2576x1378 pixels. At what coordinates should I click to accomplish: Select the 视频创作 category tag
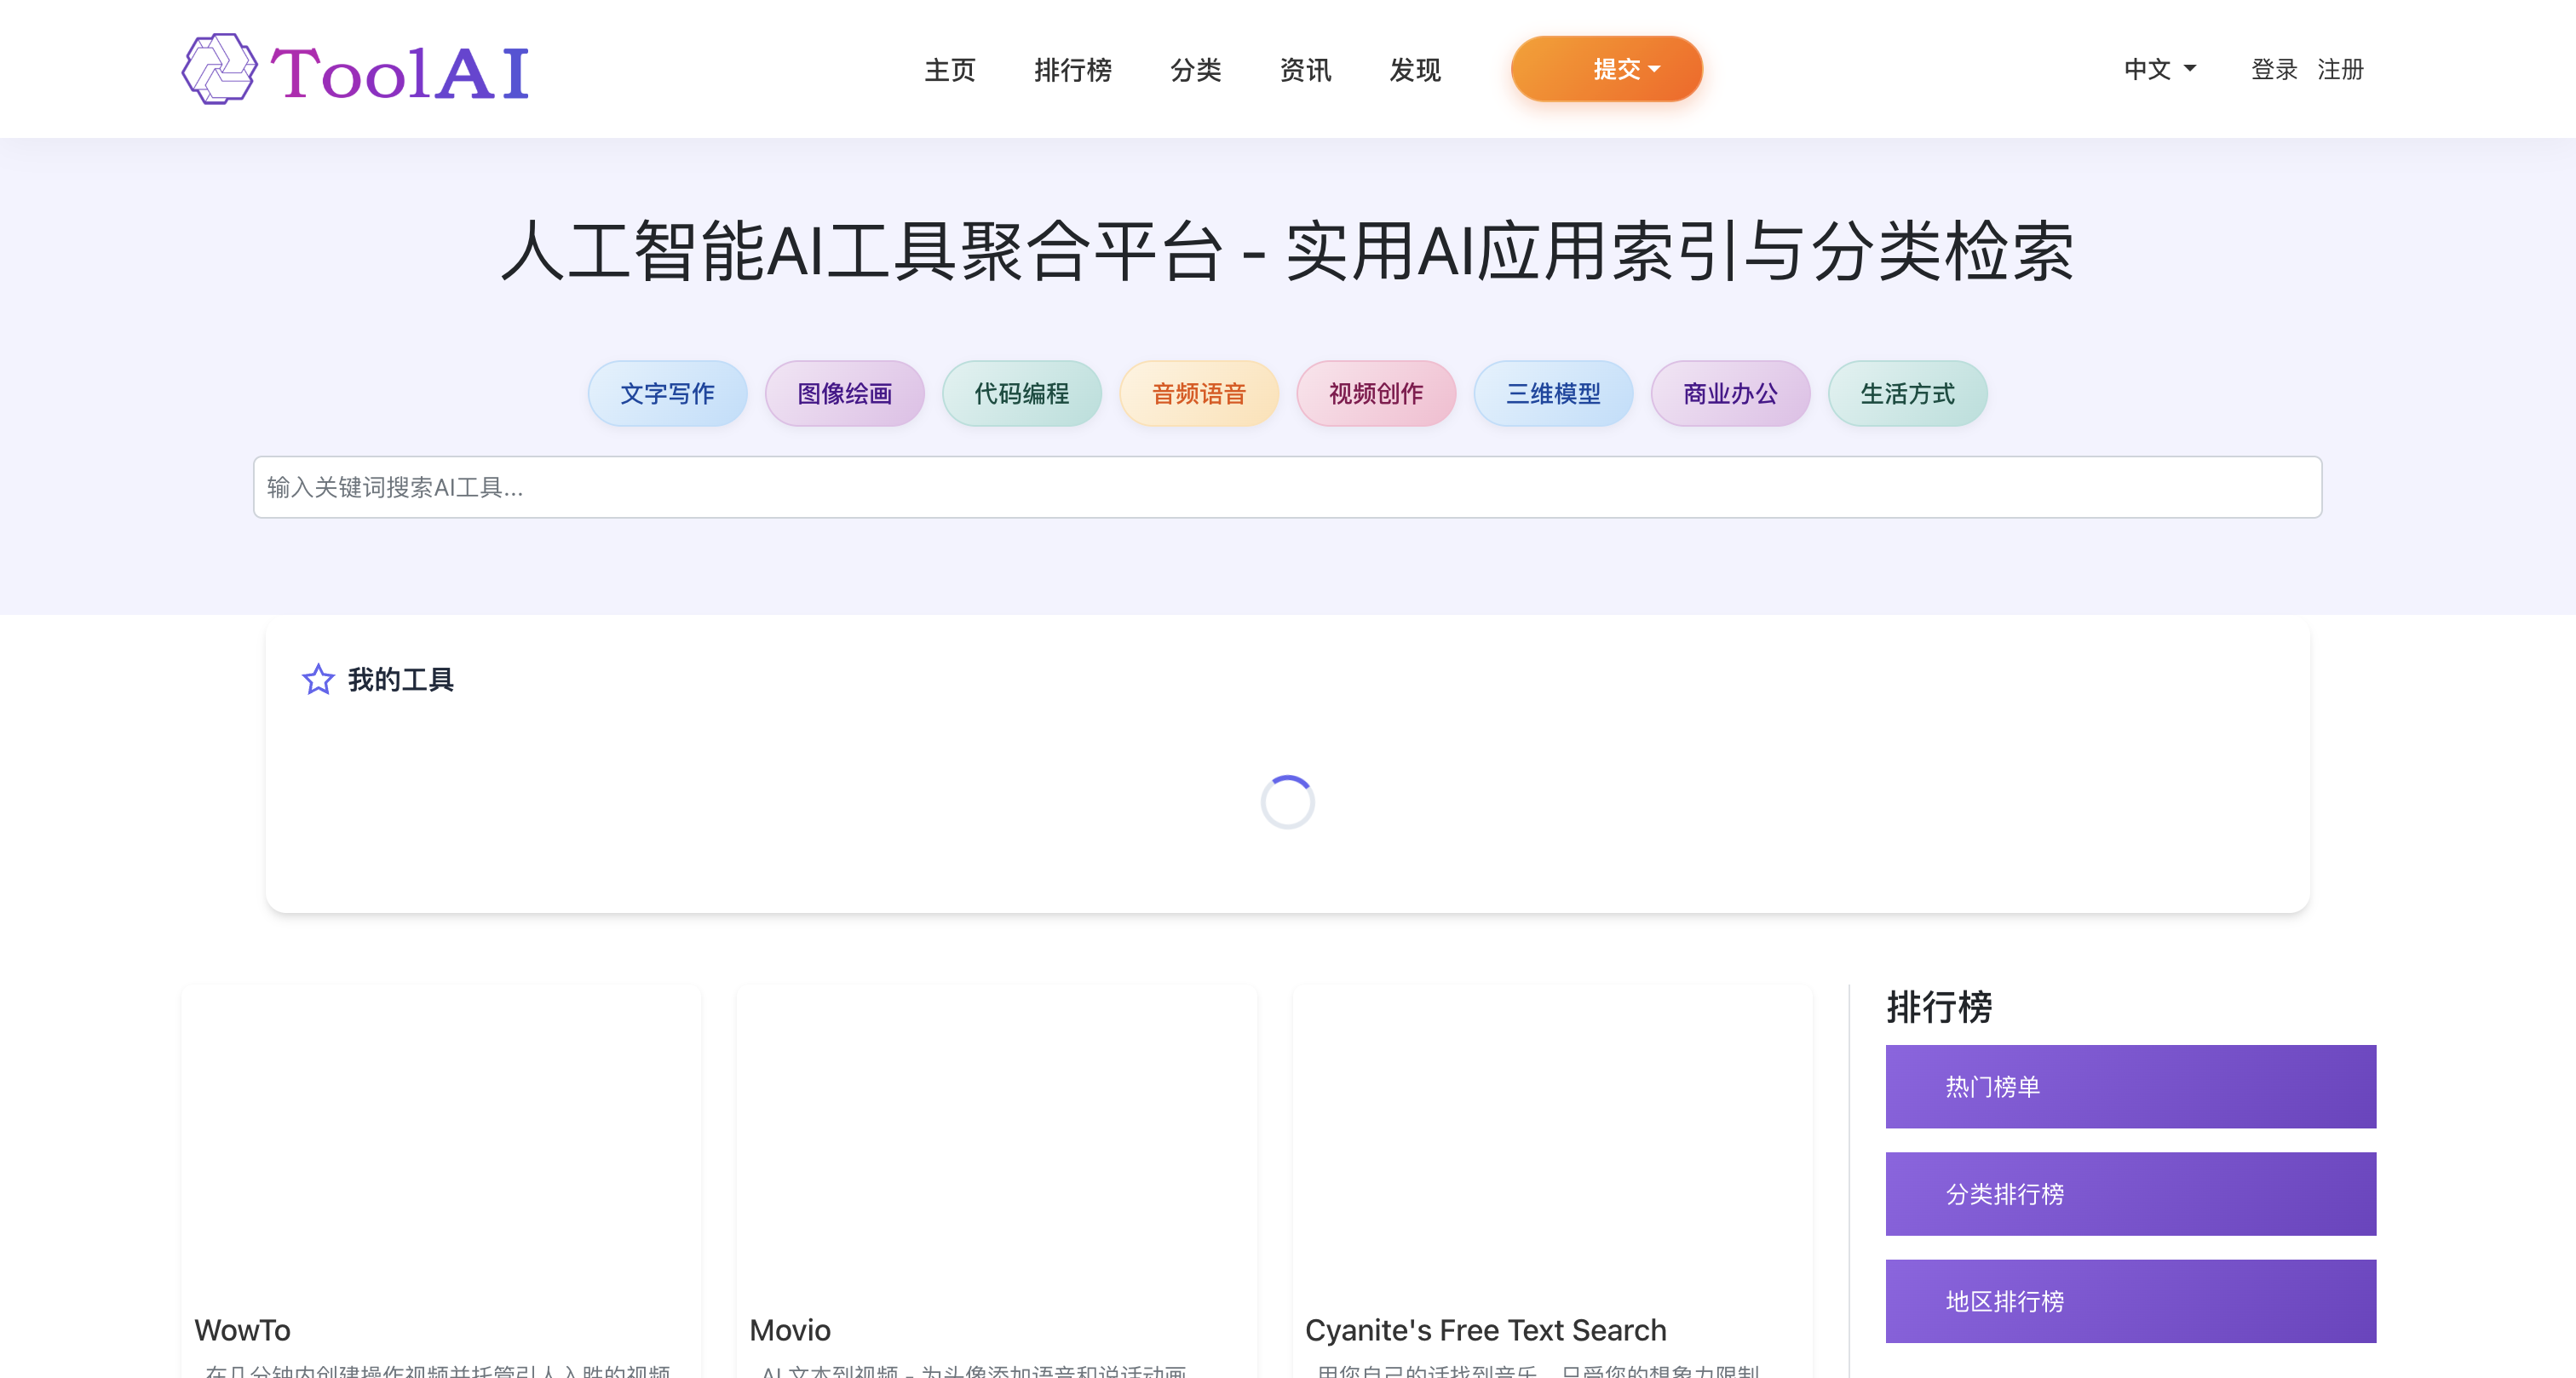pyautogui.click(x=1376, y=393)
